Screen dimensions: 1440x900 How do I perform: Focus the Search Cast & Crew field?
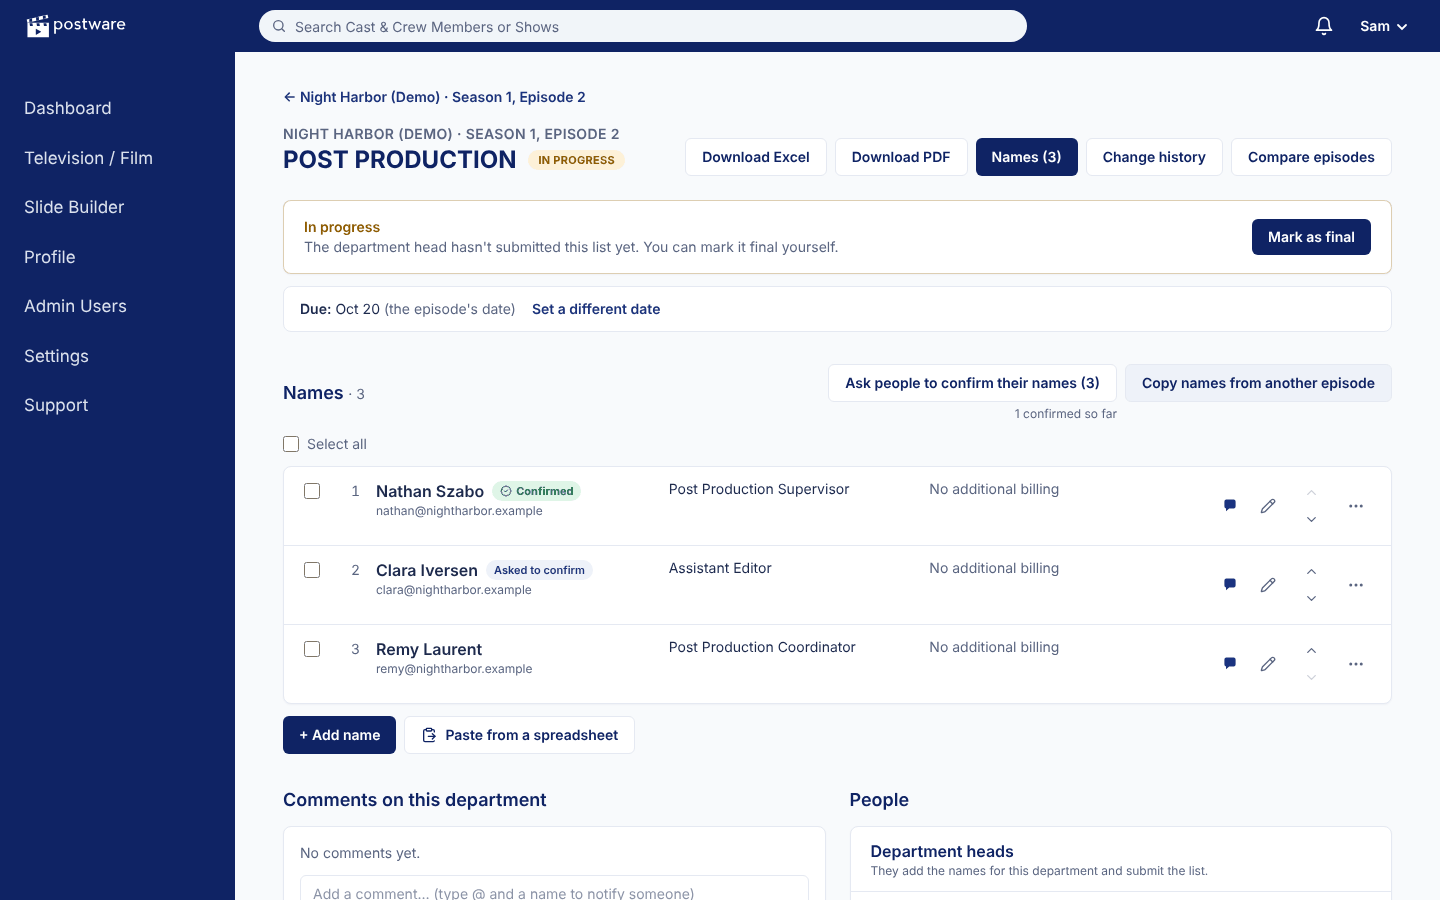pyautogui.click(x=643, y=26)
